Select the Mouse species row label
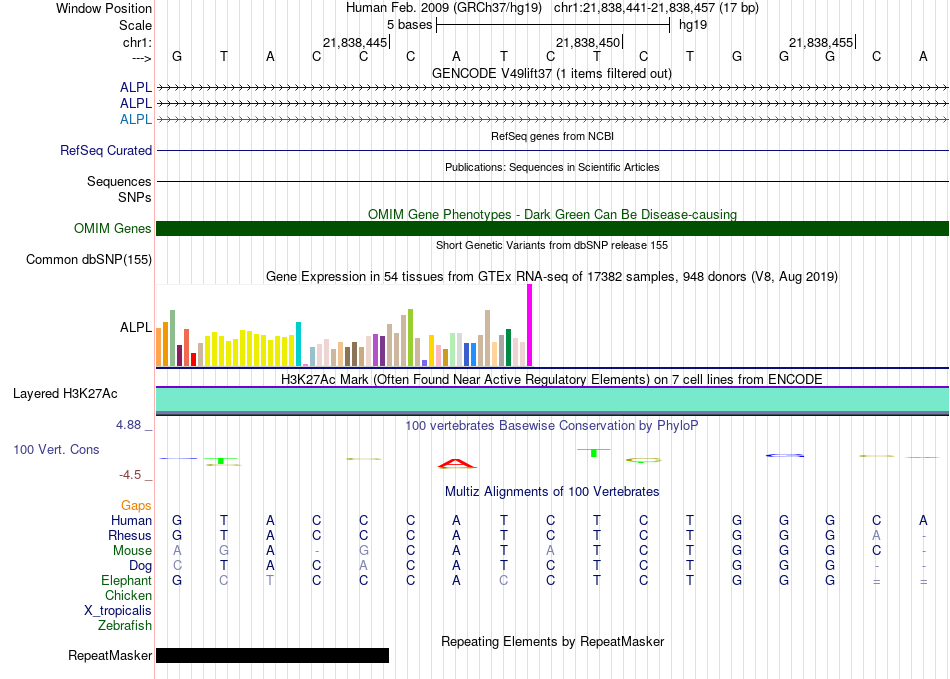 [x=132, y=551]
